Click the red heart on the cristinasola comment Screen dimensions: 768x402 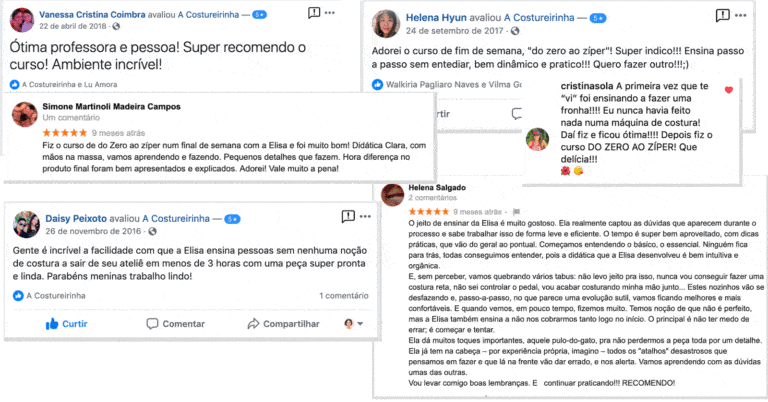(x=728, y=90)
